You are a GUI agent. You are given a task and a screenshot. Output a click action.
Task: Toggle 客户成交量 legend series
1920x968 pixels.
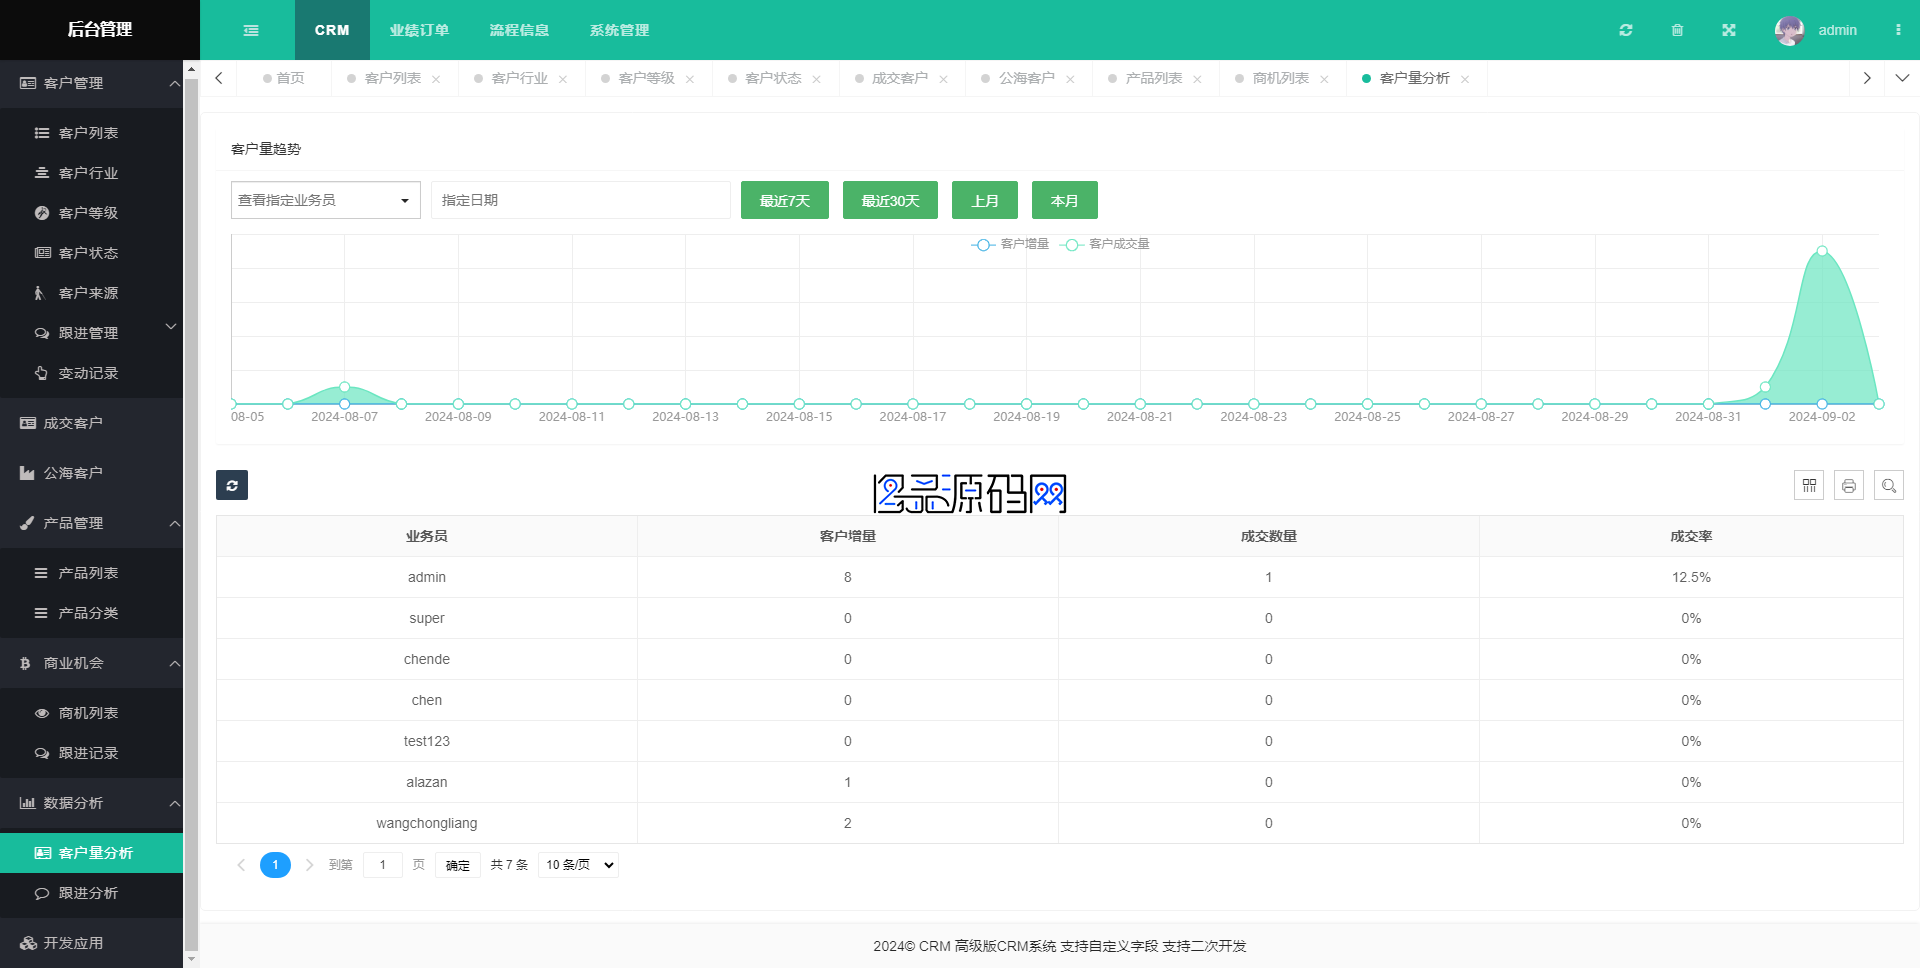point(1105,244)
